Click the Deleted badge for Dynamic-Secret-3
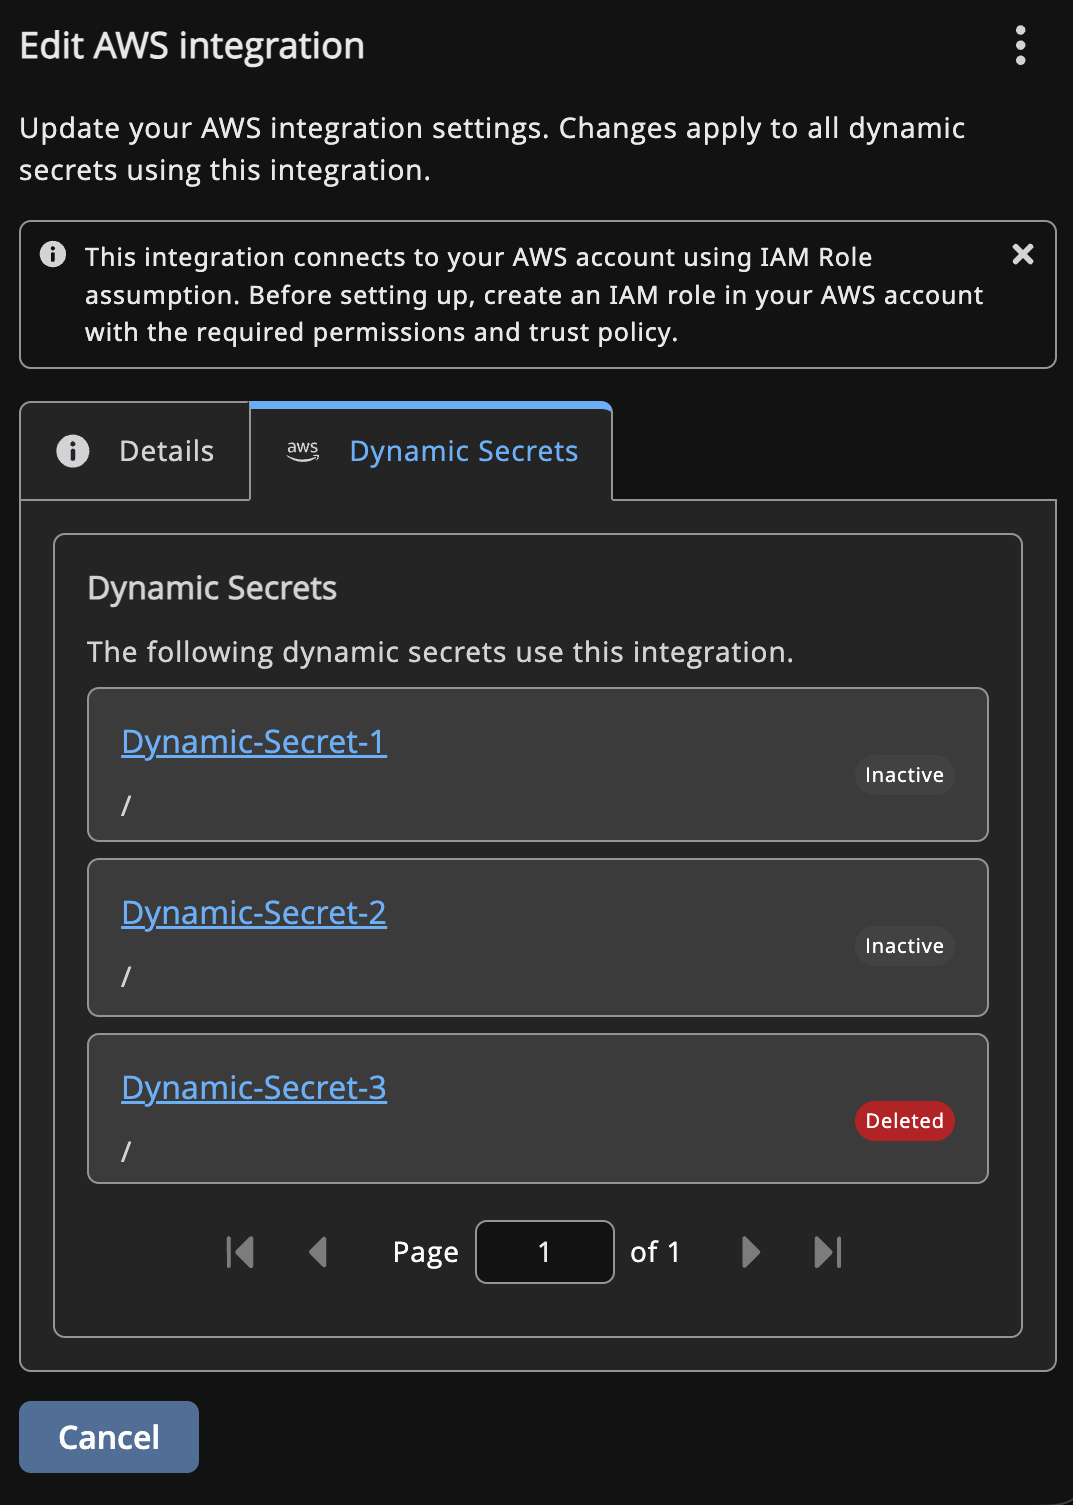Image resolution: width=1073 pixels, height=1505 pixels. click(904, 1121)
